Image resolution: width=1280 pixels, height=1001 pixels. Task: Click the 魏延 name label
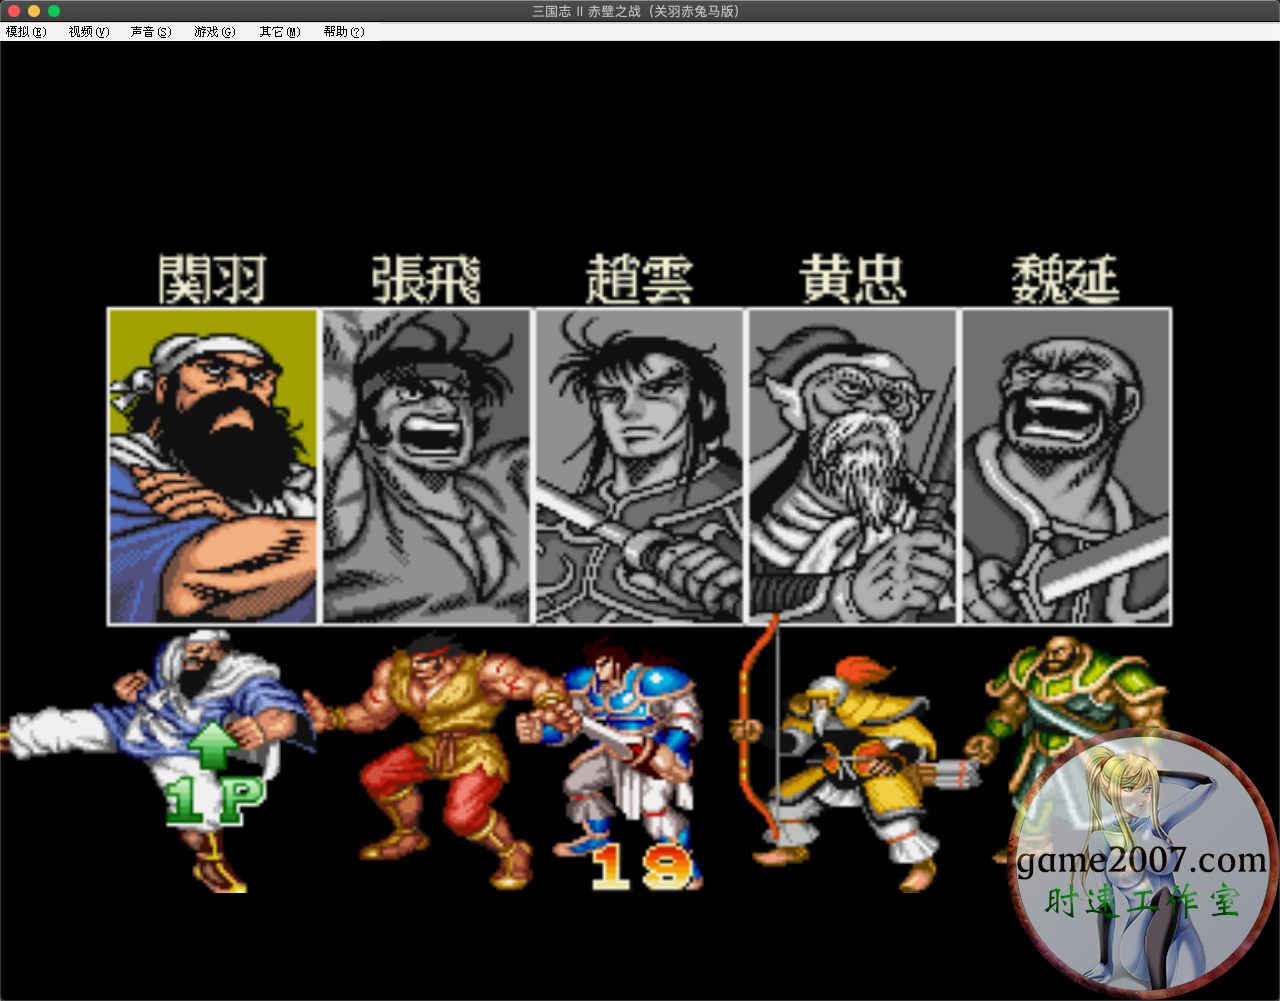1066,279
